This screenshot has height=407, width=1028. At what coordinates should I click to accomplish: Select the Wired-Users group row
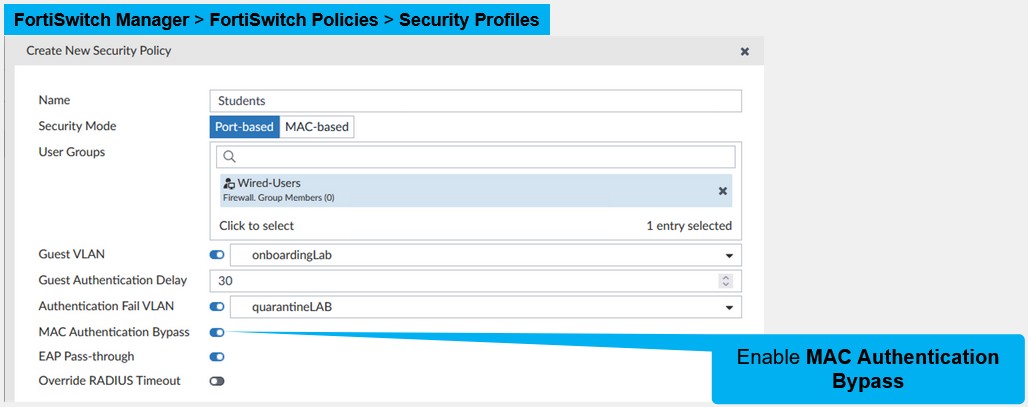(x=476, y=190)
